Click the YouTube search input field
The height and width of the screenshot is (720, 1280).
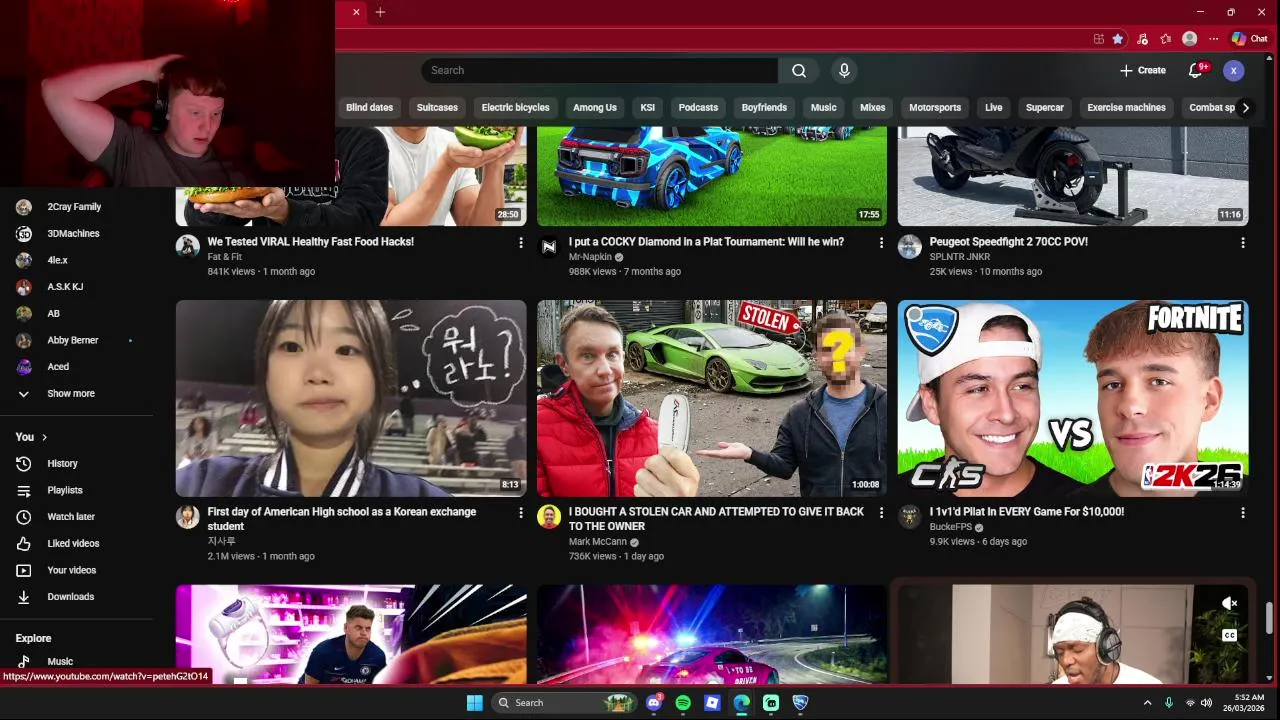pos(600,70)
